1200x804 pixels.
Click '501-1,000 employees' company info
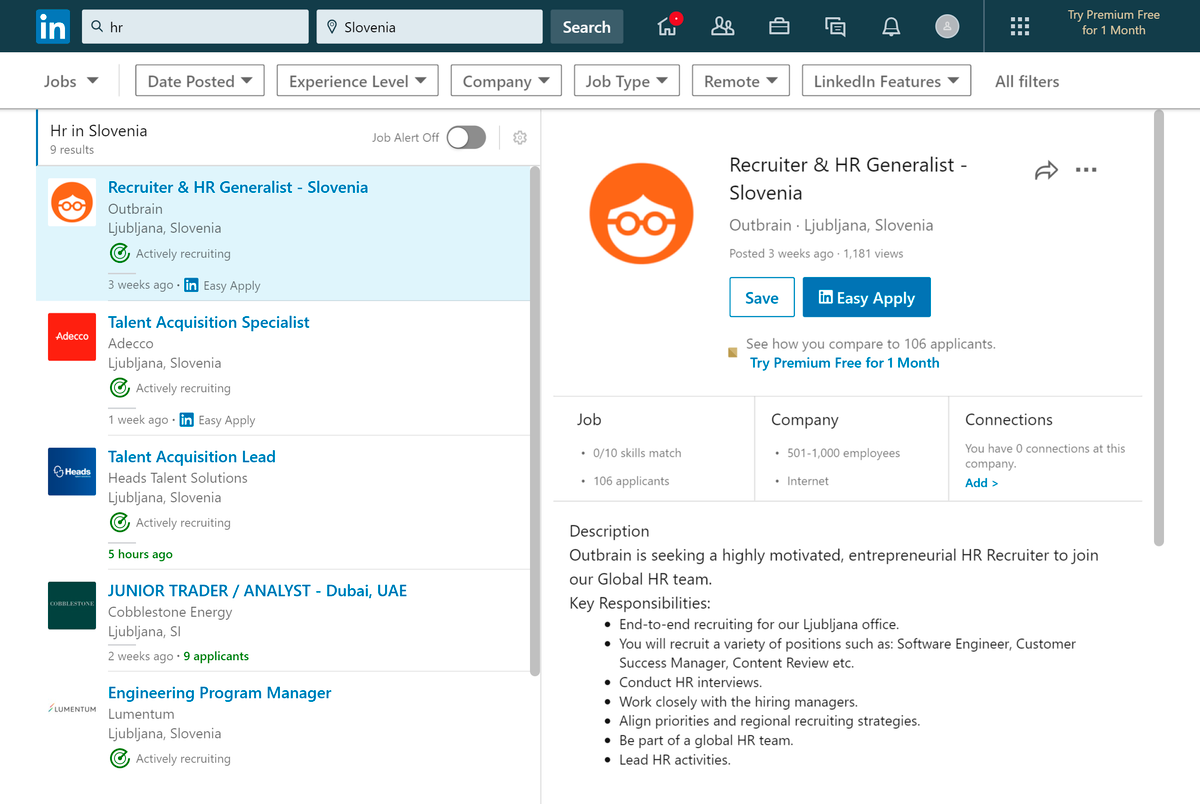[x=844, y=453]
